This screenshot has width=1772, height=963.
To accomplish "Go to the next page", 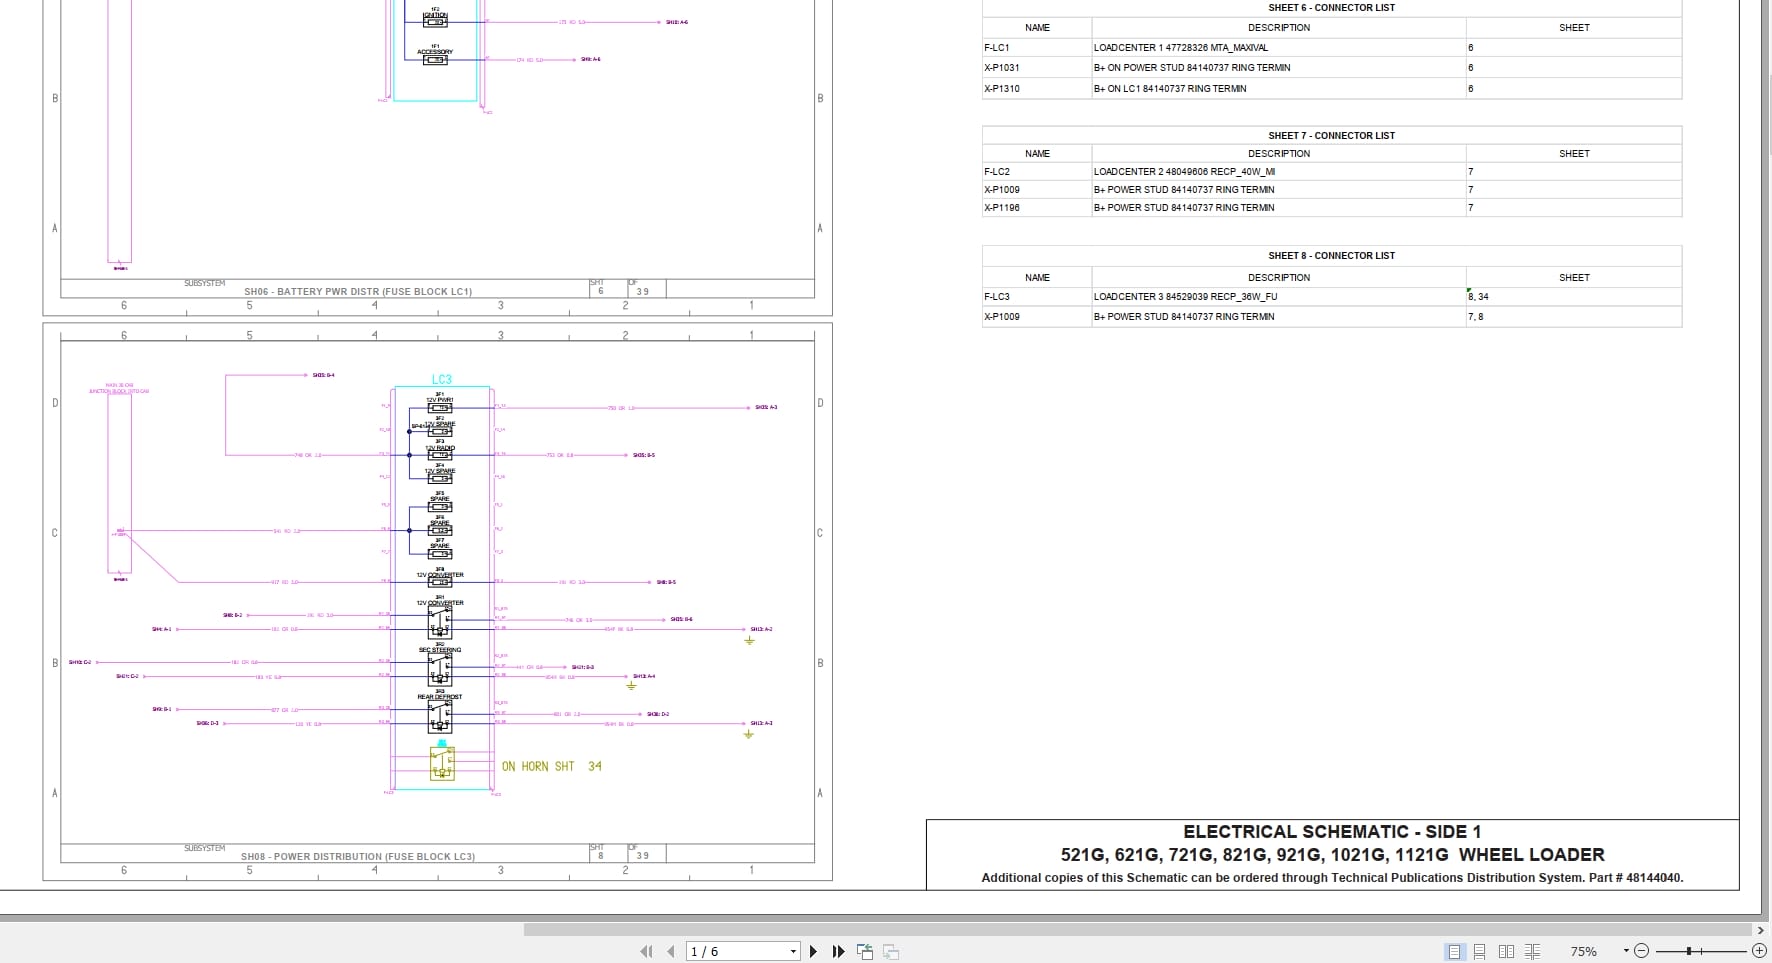I will [813, 951].
